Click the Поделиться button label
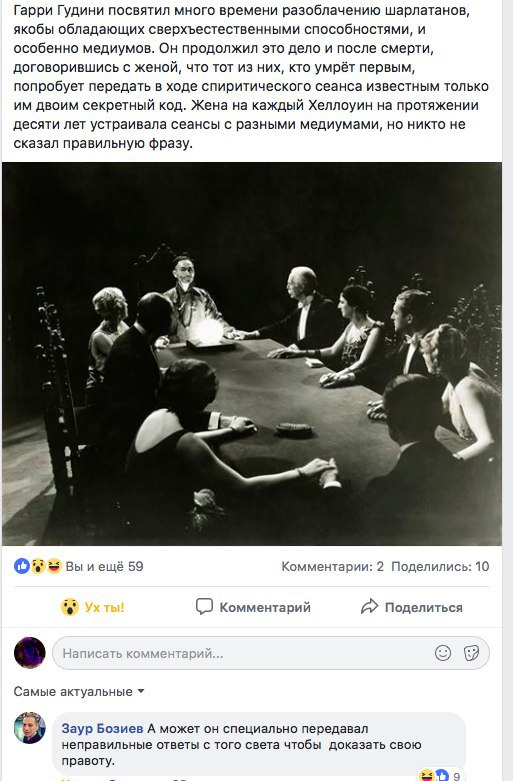The width and height of the screenshot is (513, 781). pos(424,608)
